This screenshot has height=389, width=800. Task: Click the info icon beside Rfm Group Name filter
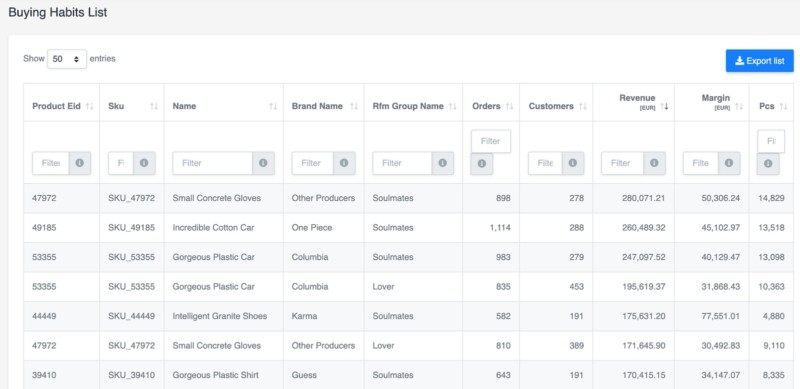(x=443, y=163)
